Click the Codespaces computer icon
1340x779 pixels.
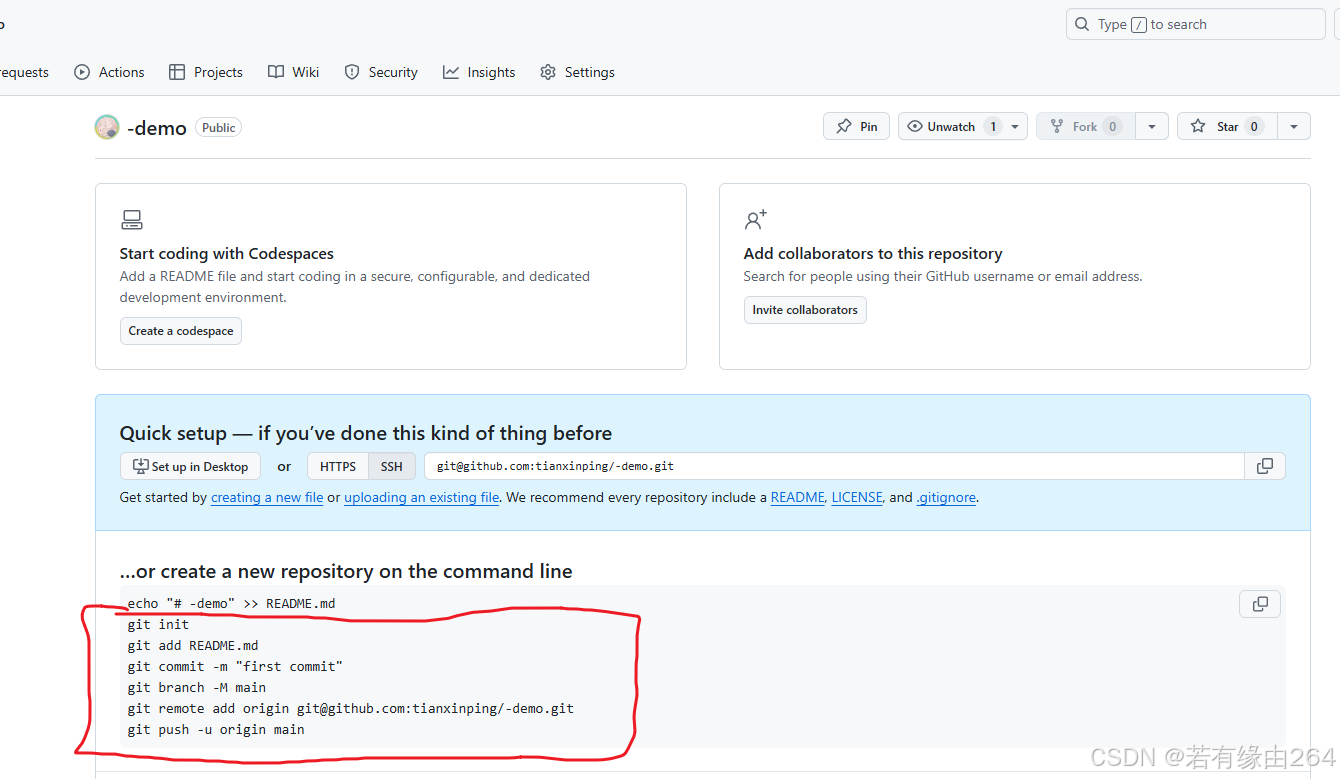(132, 220)
